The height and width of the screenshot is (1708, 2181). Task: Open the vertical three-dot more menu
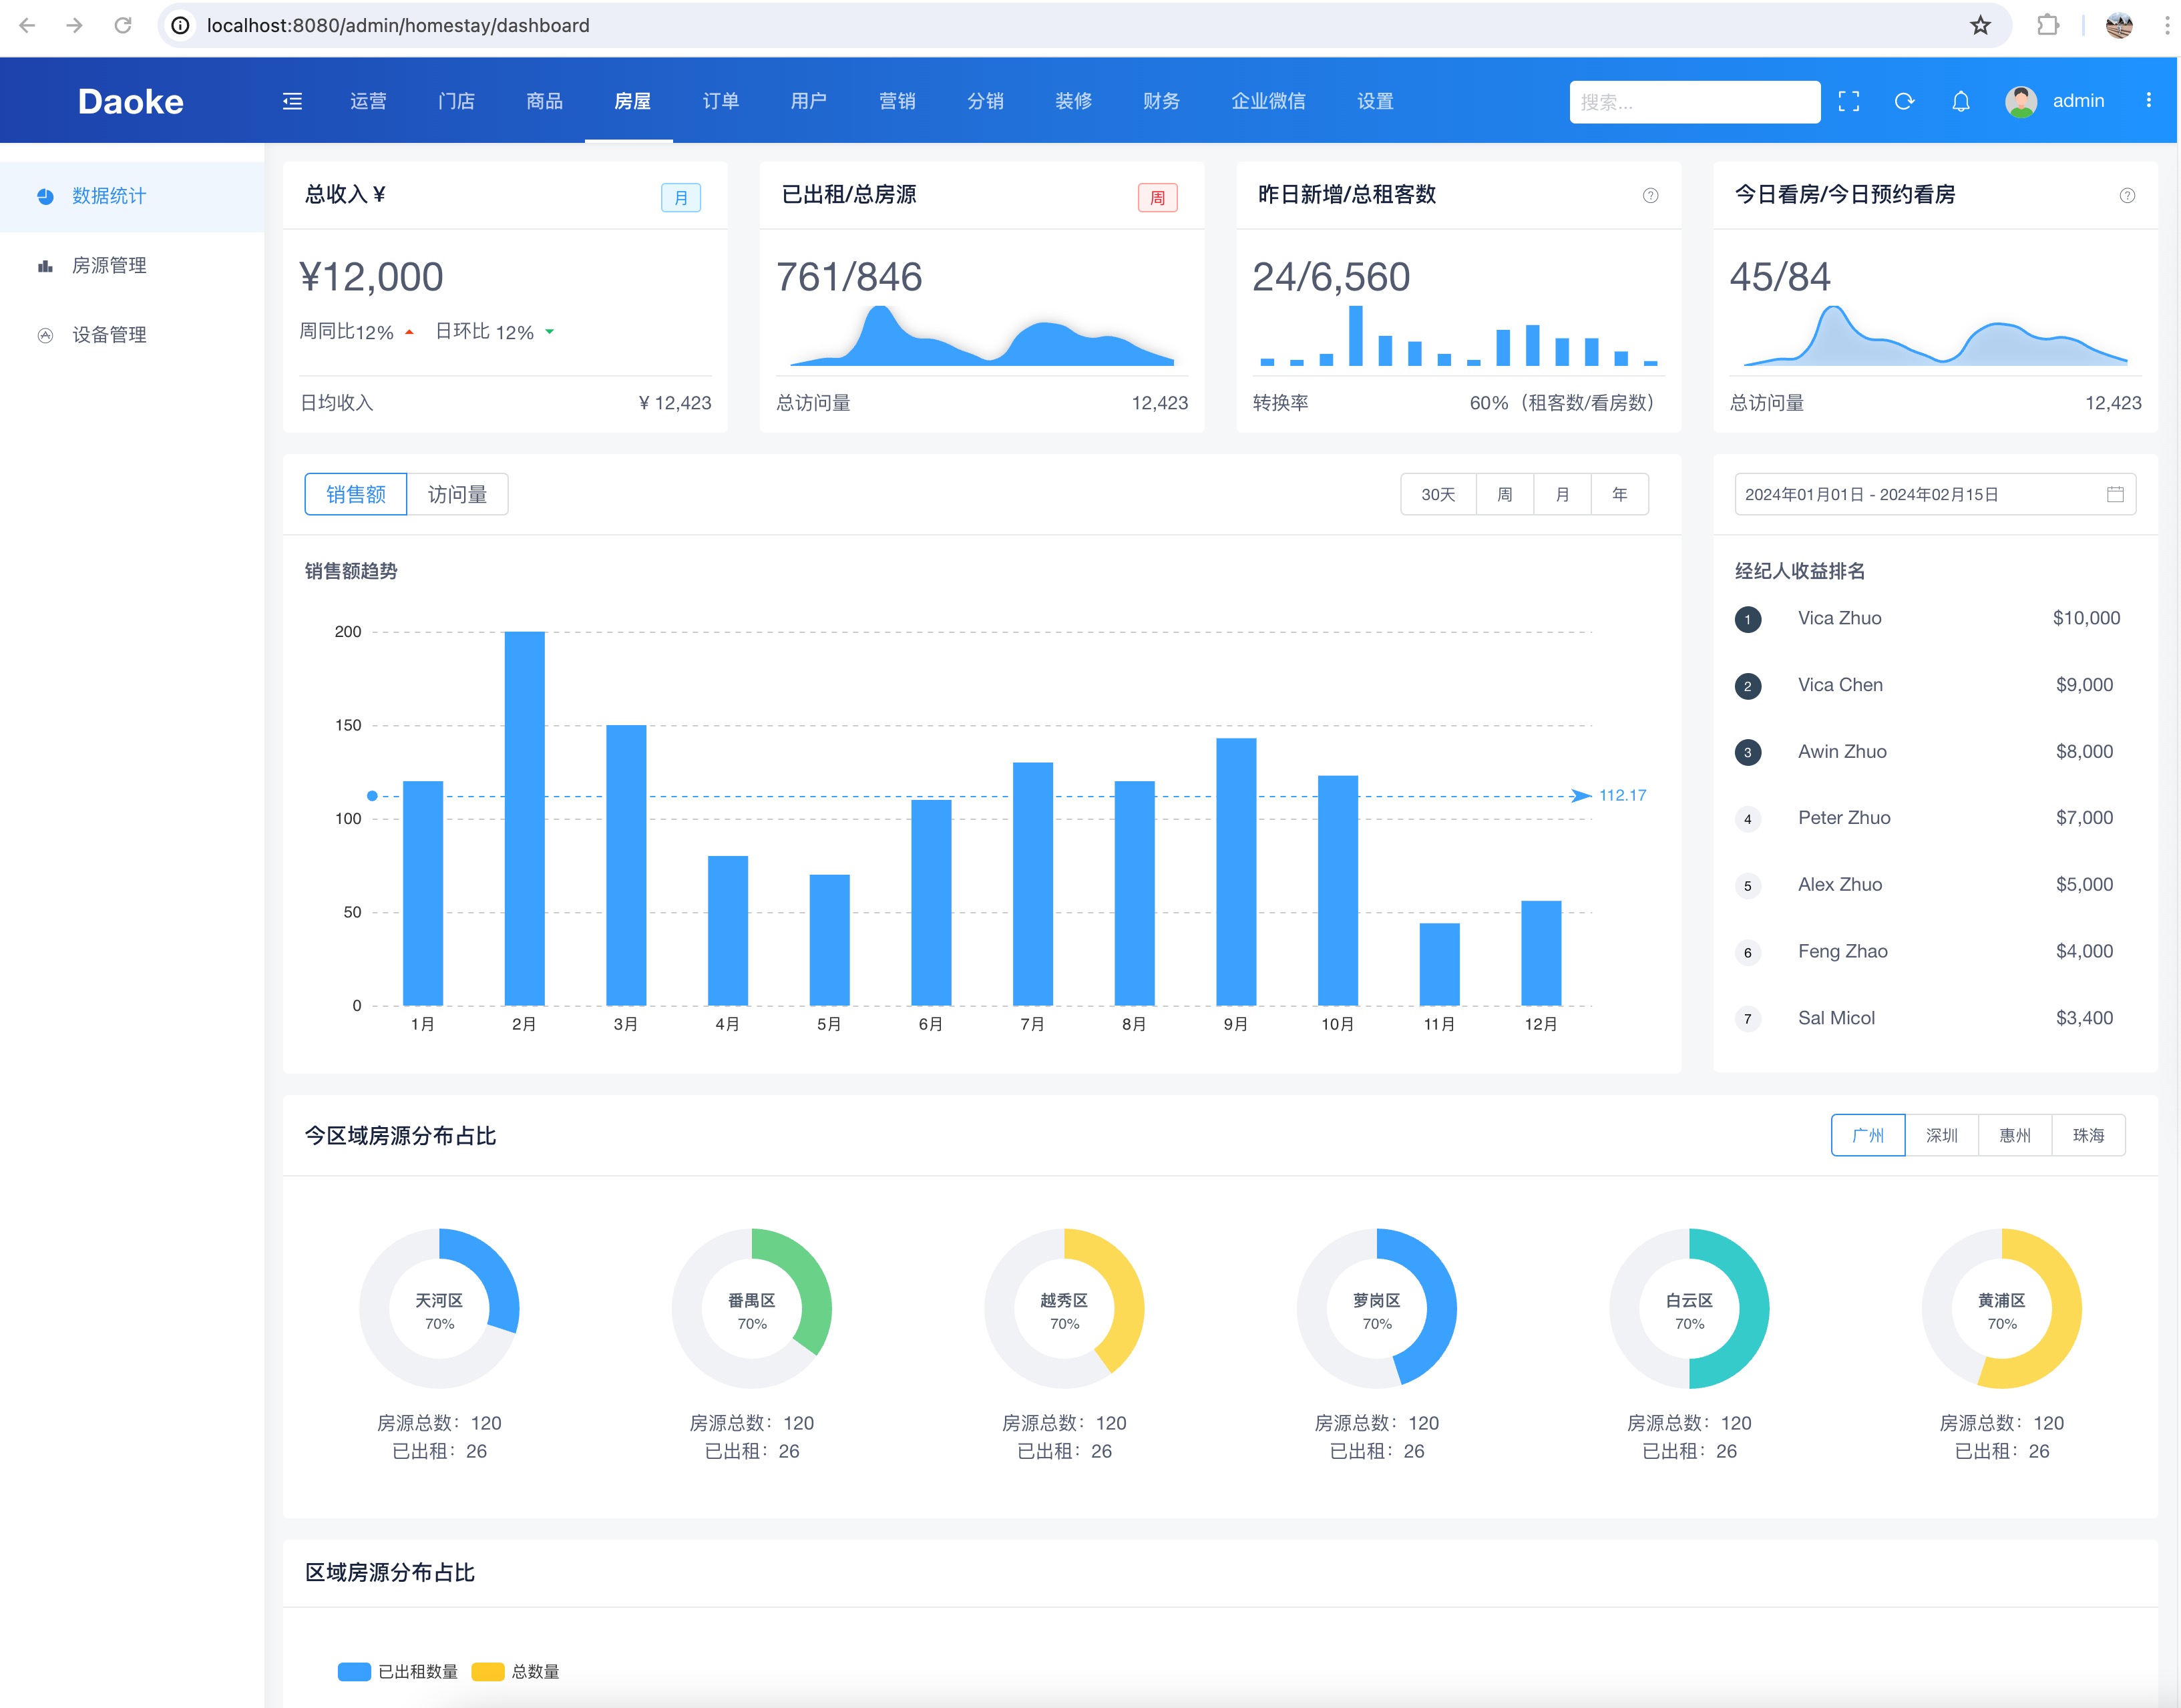(x=2148, y=100)
